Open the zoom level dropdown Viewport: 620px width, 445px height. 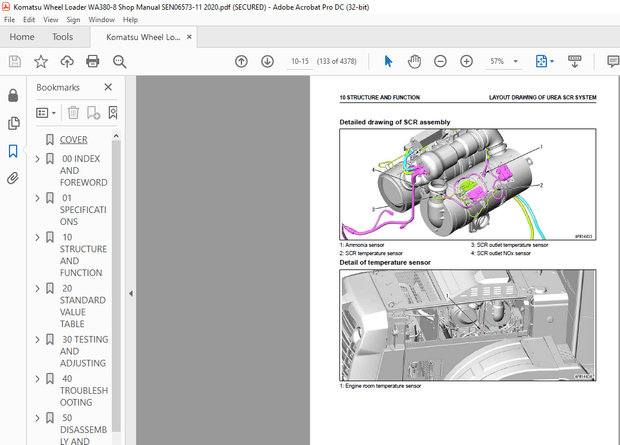click(516, 61)
